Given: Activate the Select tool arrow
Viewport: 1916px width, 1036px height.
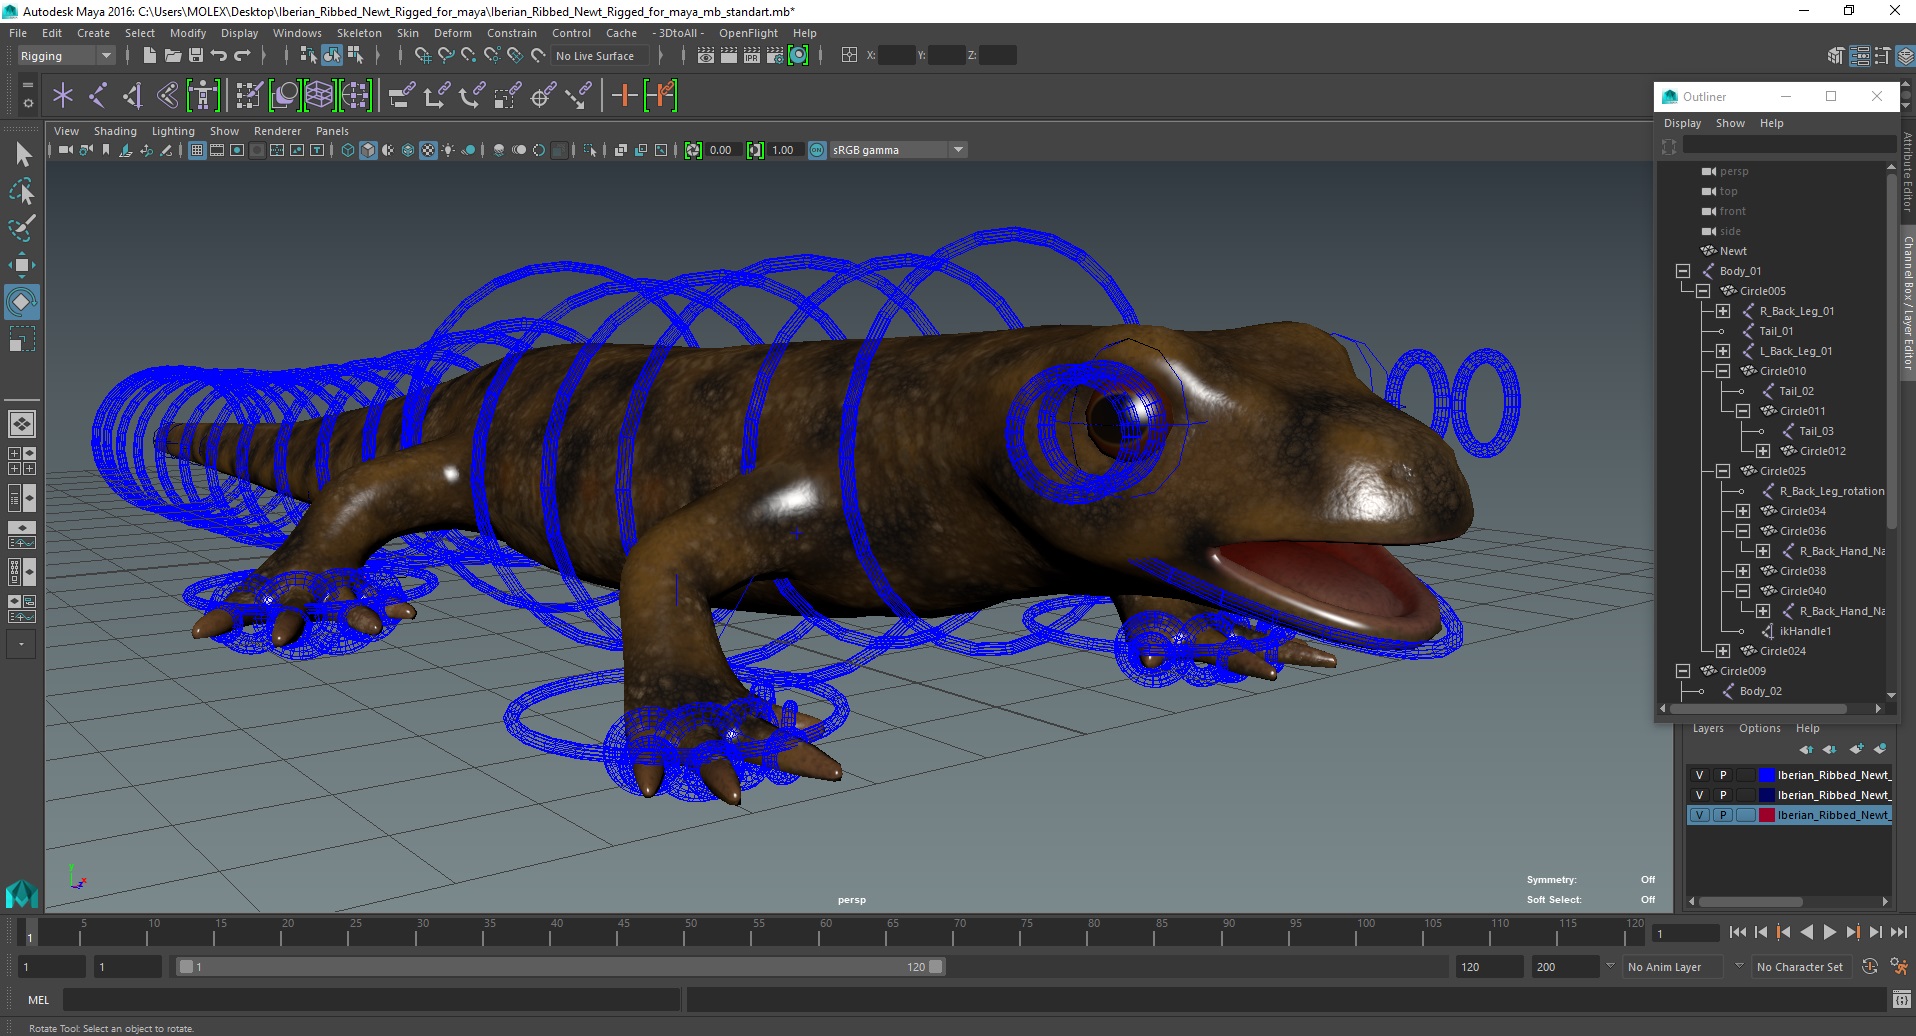Looking at the screenshot, I should (x=22, y=154).
